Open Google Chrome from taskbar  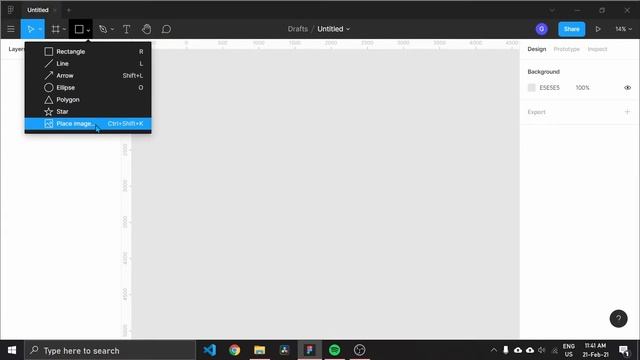234,350
